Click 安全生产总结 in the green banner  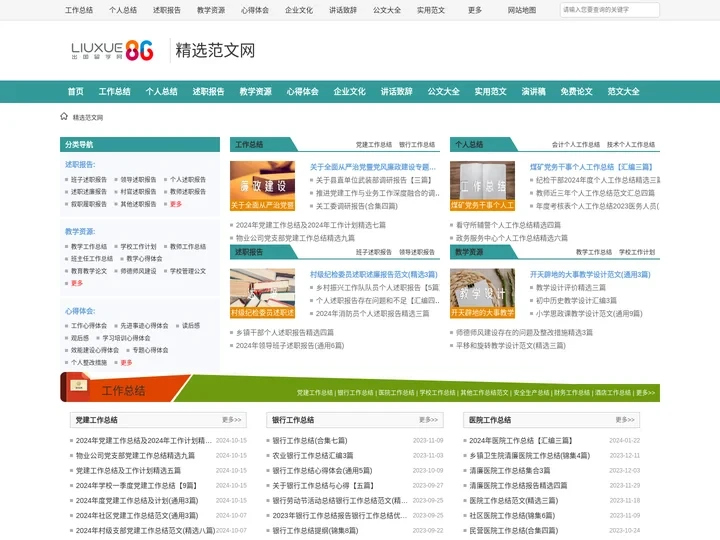click(x=531, y=393)
